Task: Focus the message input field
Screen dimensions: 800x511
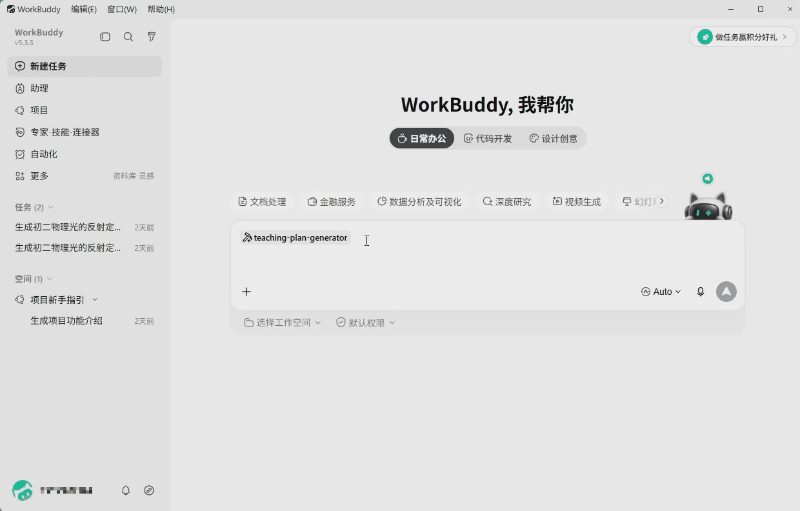Action: coord(487,255)
